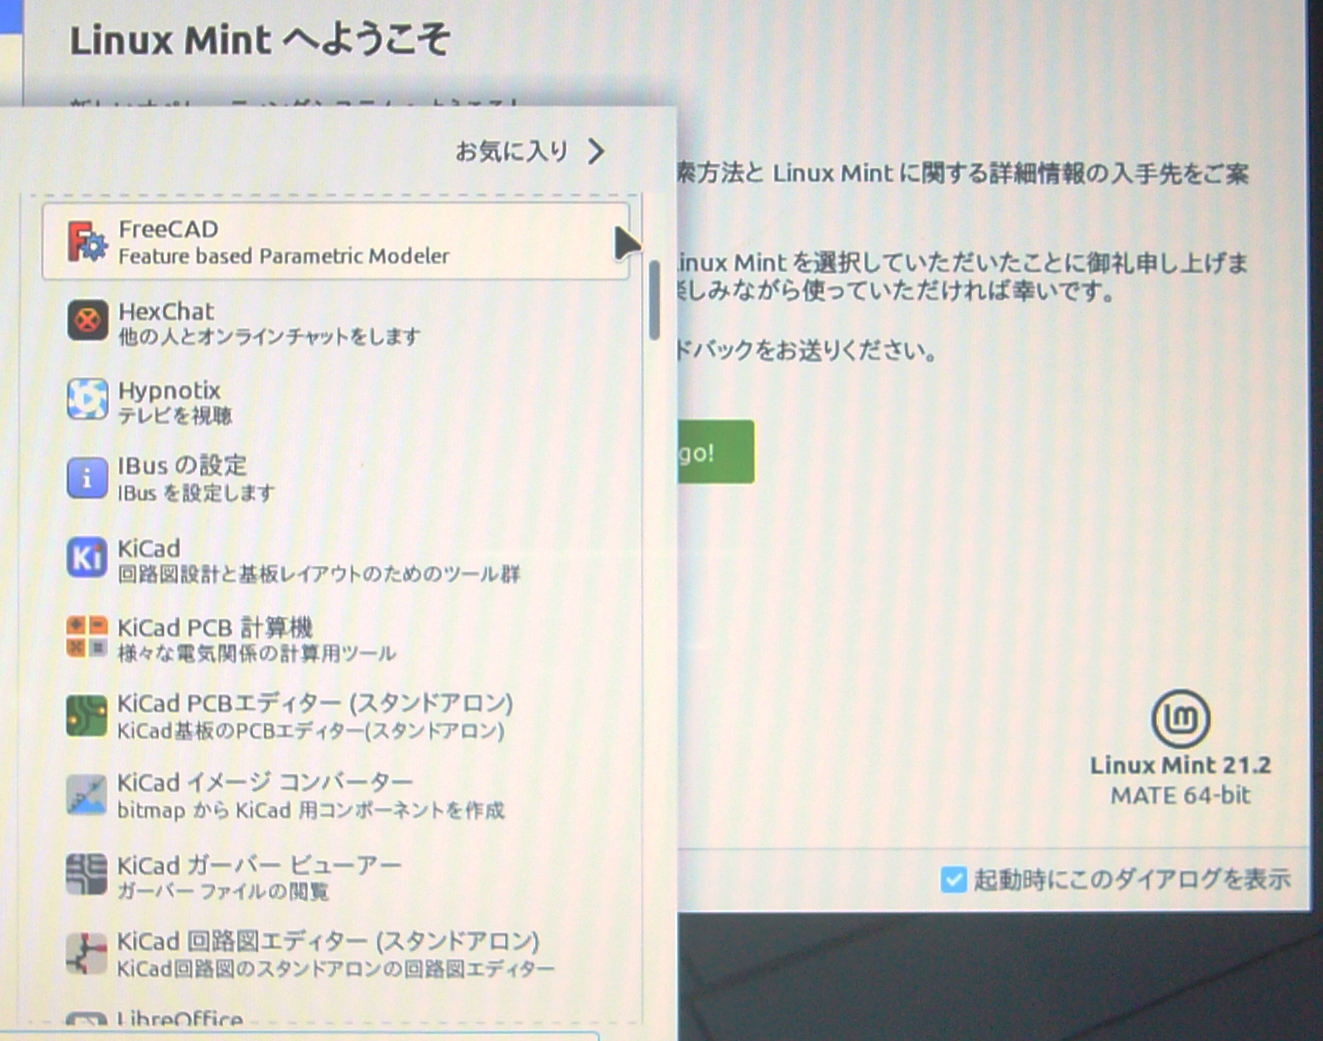Image resolution: width=1323 pixels, height=1041 pixels.
Task: Launch KiCad 回路図設計 tool suite entry
Action: click(336, 558)
